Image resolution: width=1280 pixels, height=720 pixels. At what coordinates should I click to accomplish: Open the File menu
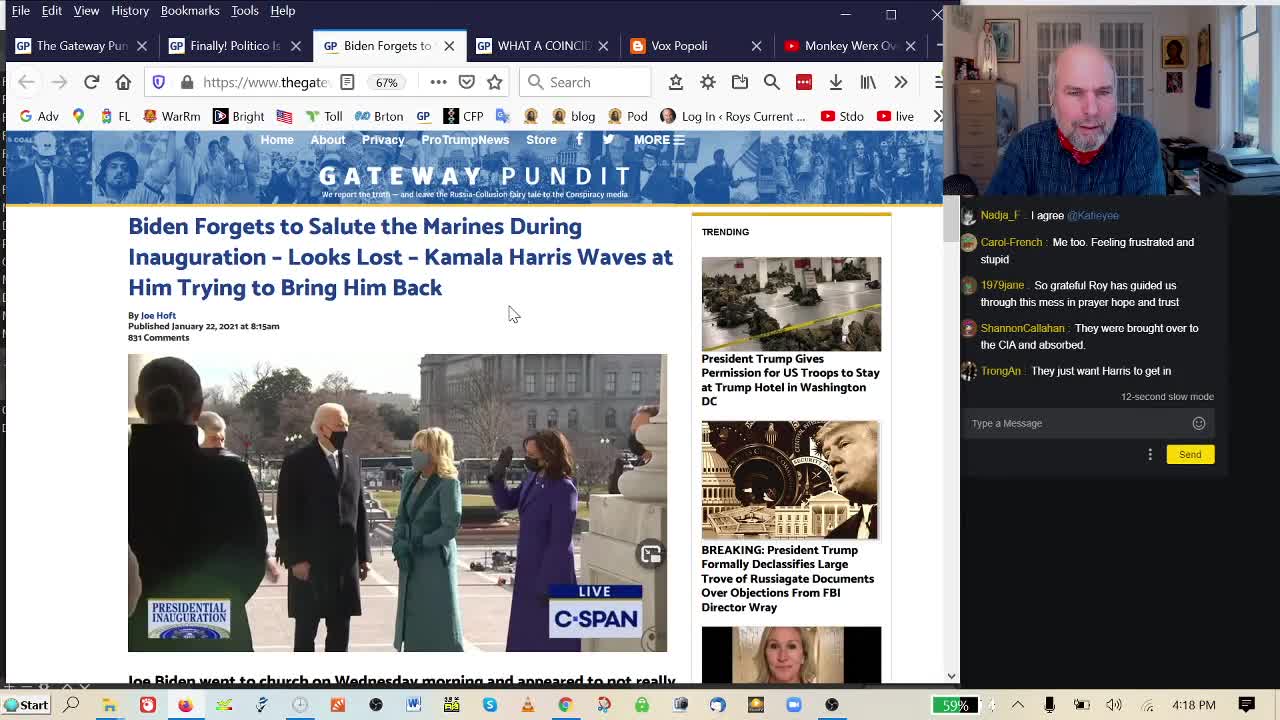coord(20,10)
